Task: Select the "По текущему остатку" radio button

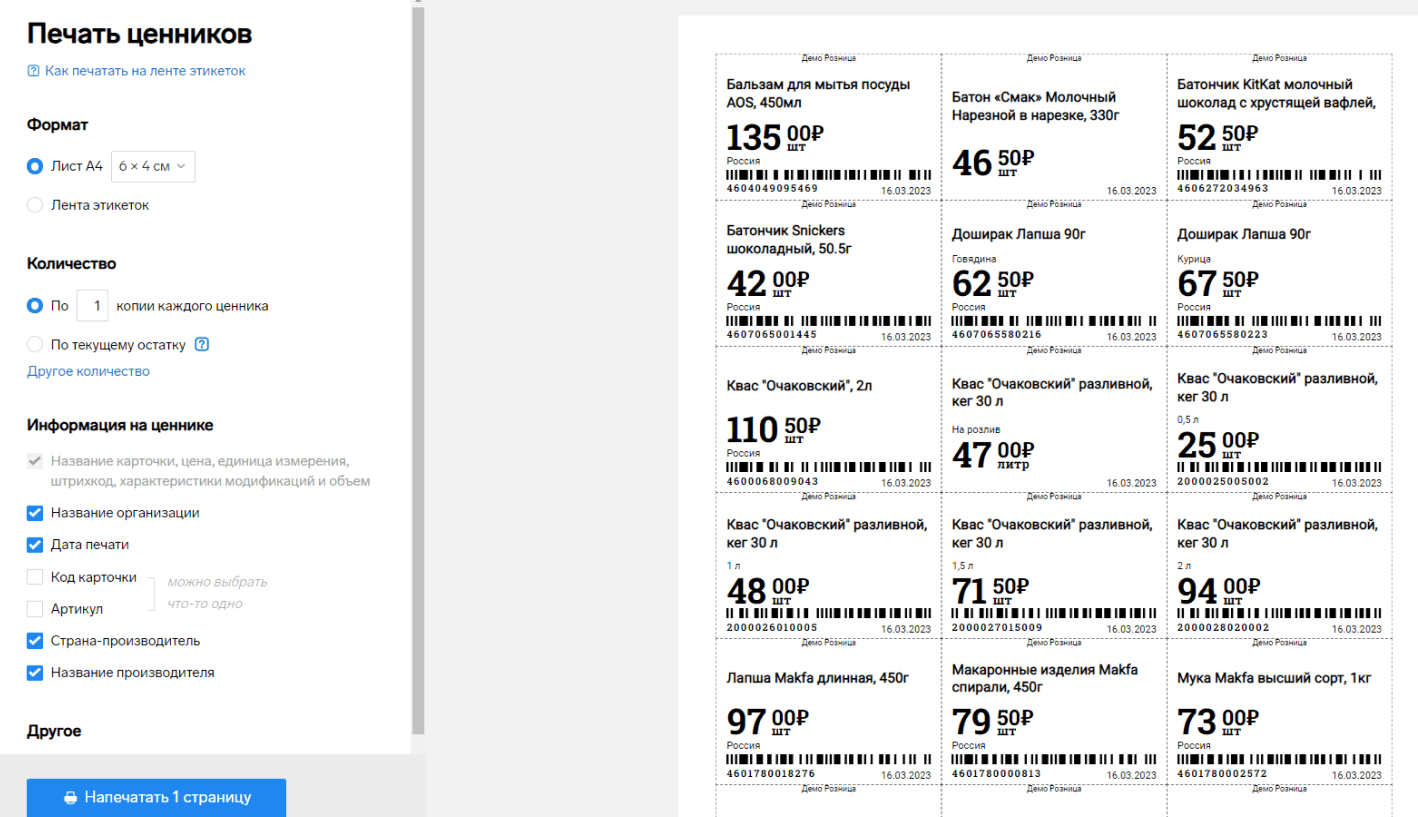Action: [35, 345]
